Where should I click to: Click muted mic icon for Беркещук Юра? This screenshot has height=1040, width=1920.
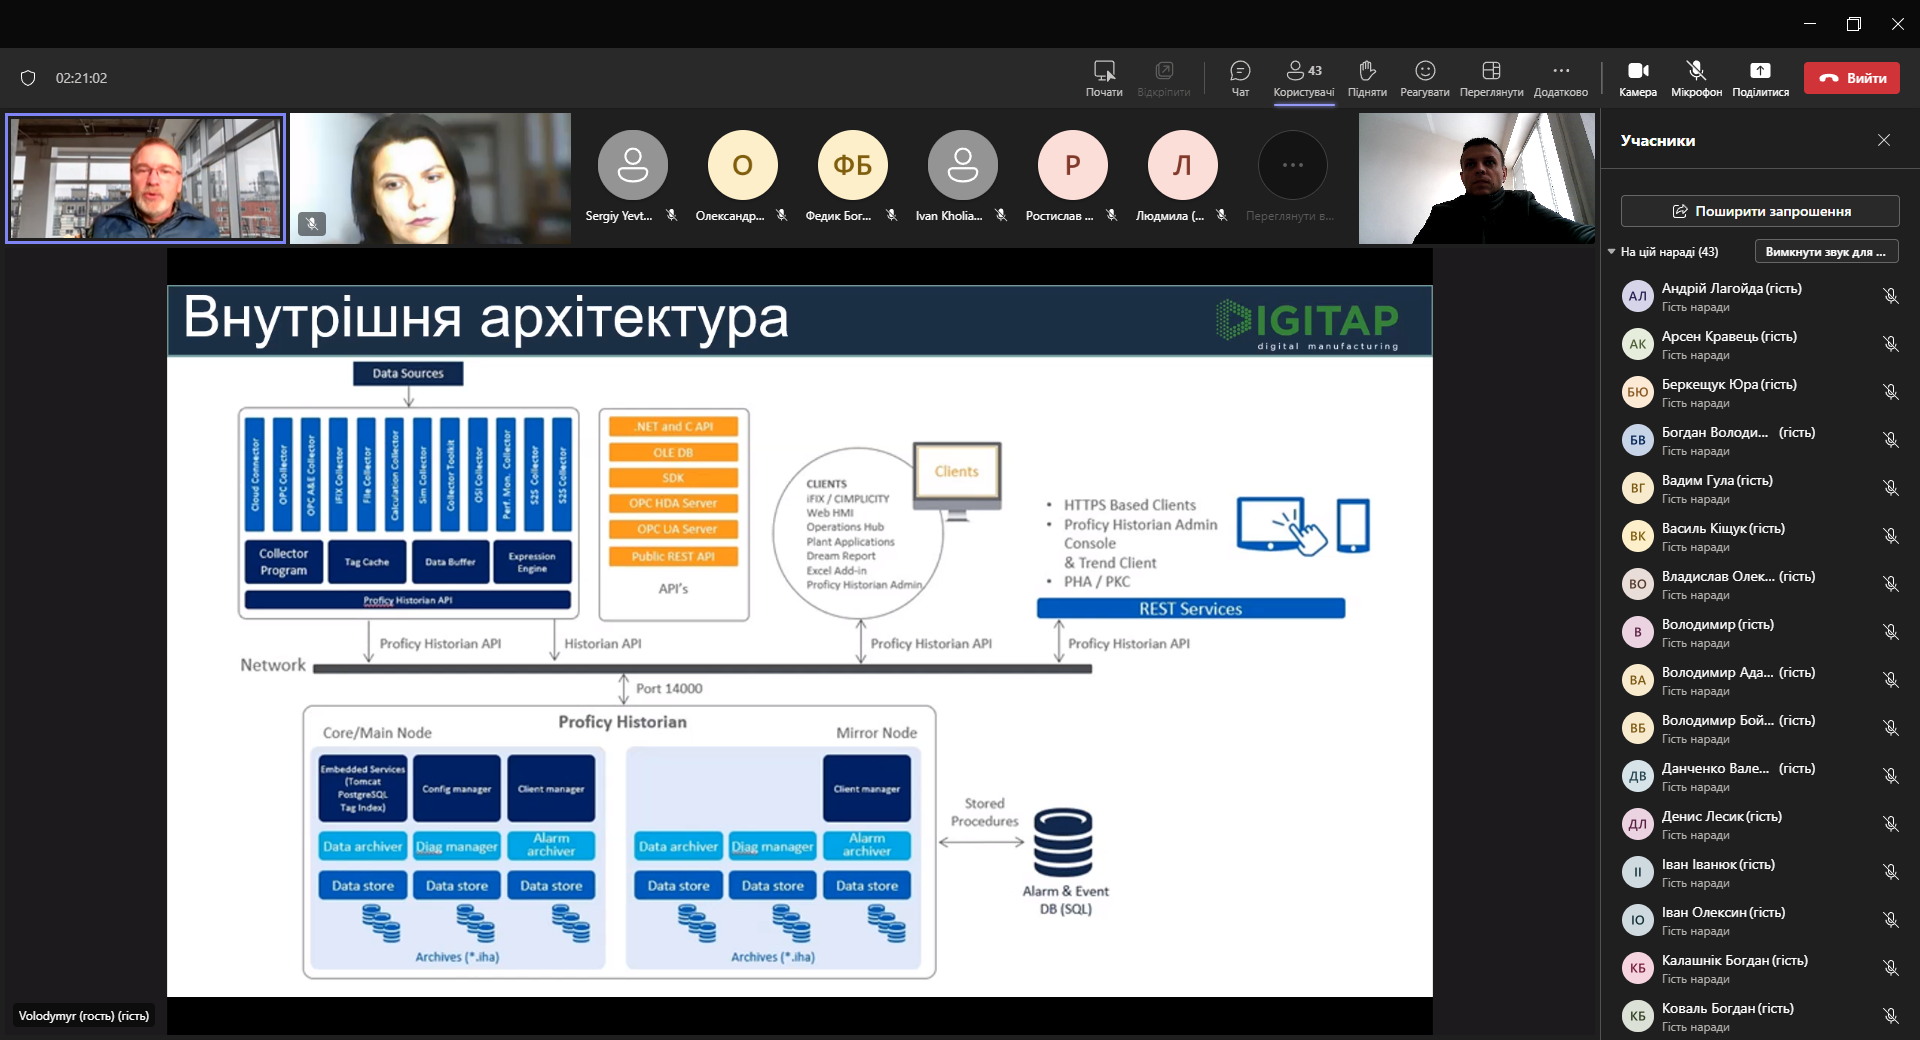pos(1890,392)
